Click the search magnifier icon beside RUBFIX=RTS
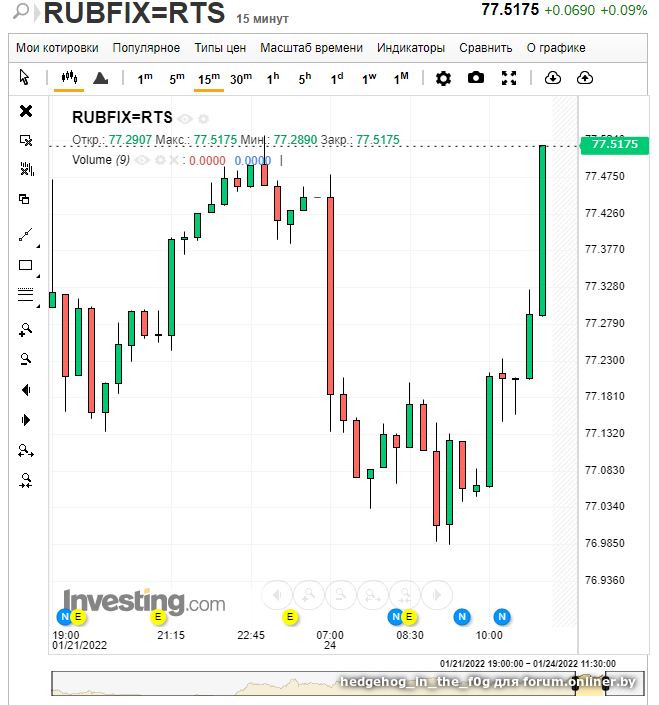This screenshot has height=705, width=659. 20,11
